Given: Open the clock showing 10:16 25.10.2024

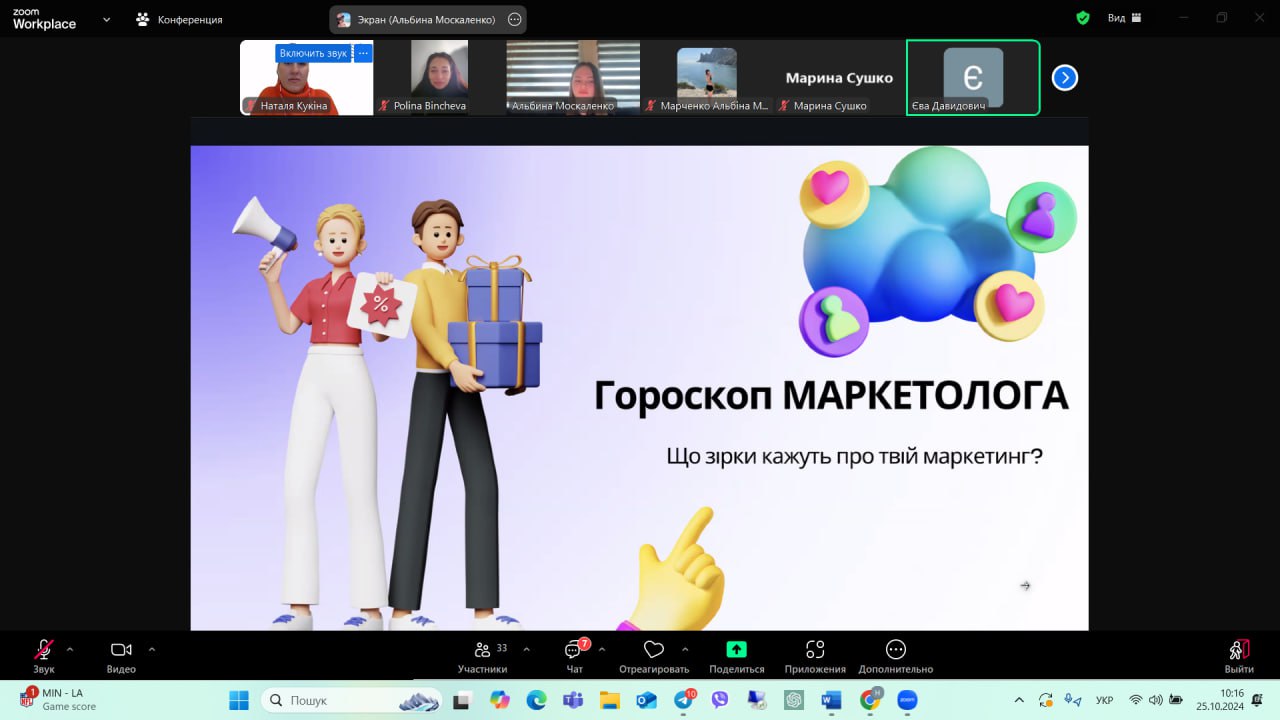Looking at the screenshot, I should point(1218,699).
